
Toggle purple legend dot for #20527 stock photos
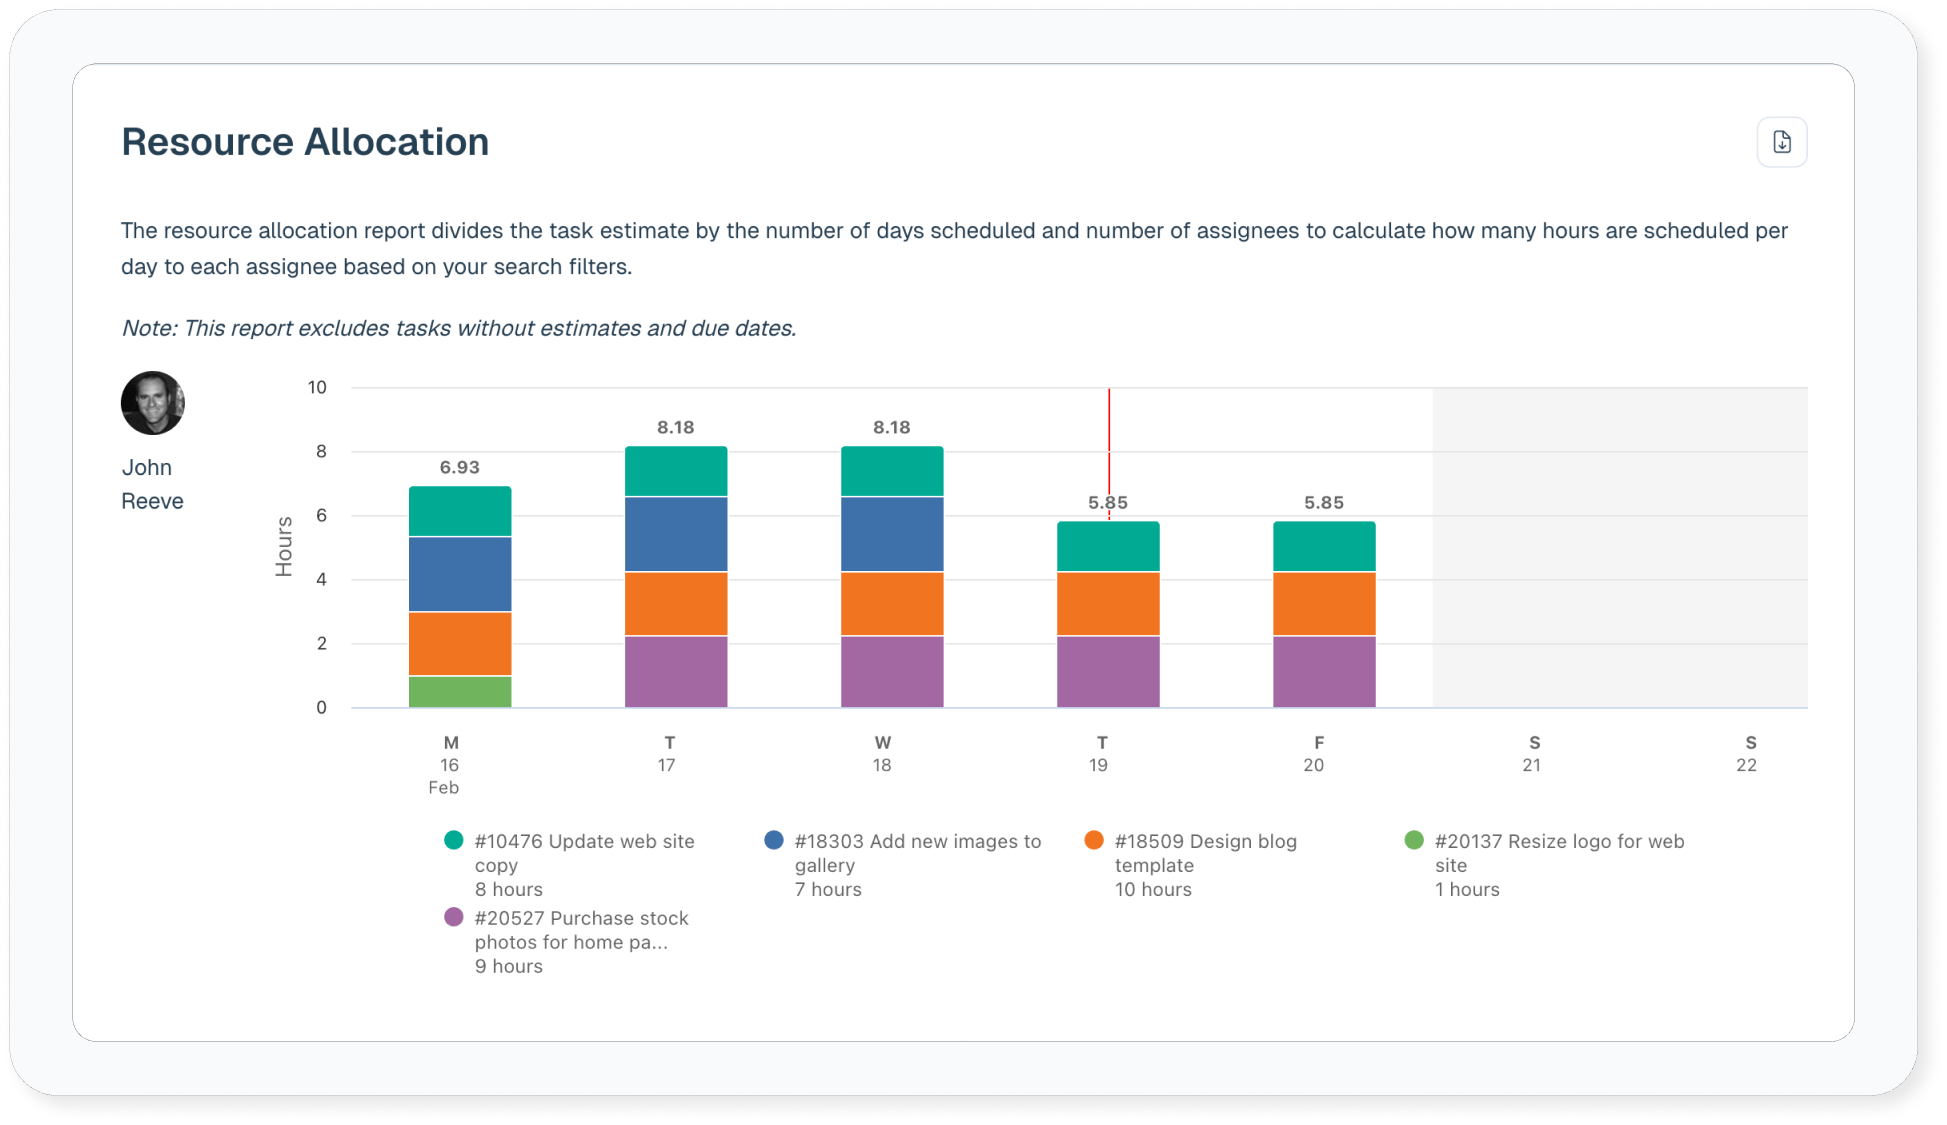[454, 917]
